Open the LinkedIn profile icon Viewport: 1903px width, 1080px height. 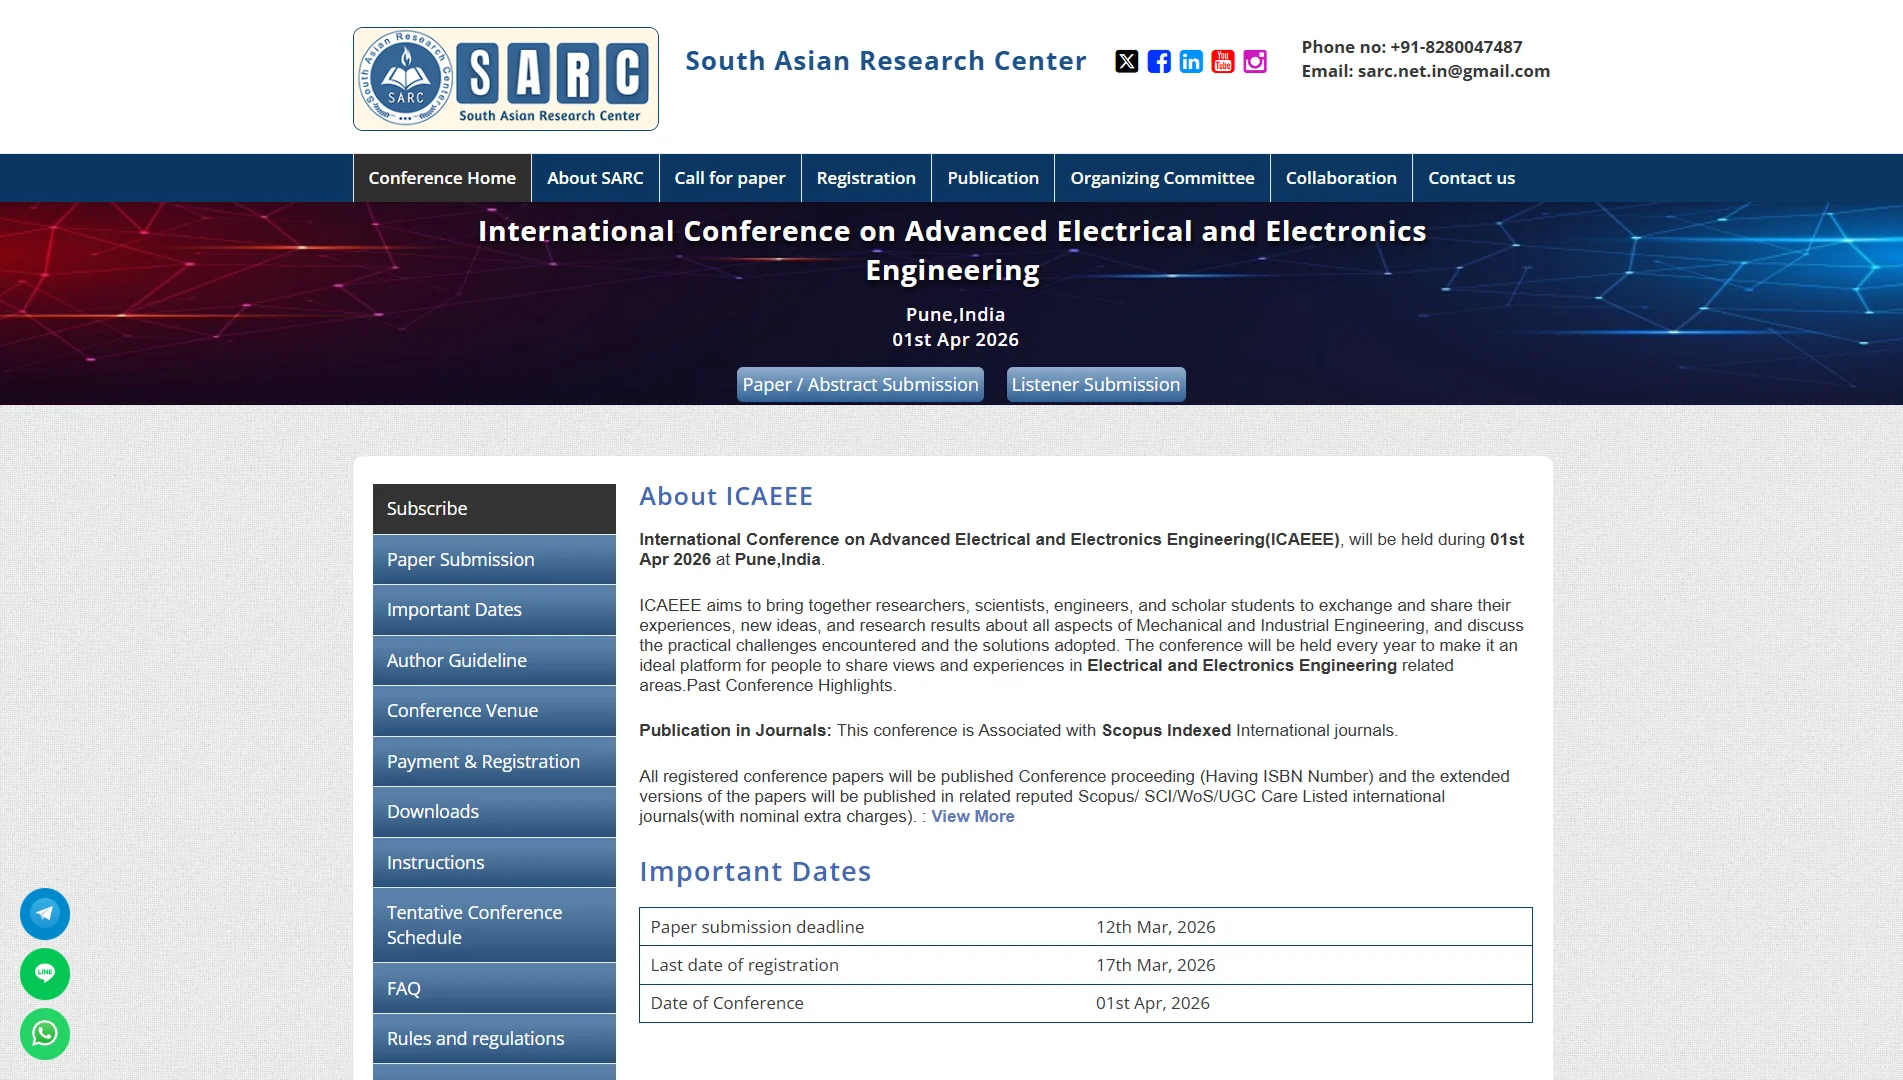[1190, 61]
